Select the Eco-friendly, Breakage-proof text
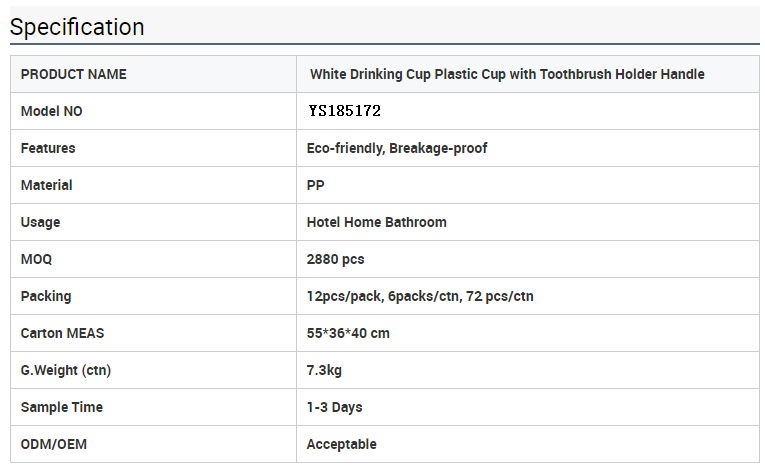765x468 pixels. 397,148
